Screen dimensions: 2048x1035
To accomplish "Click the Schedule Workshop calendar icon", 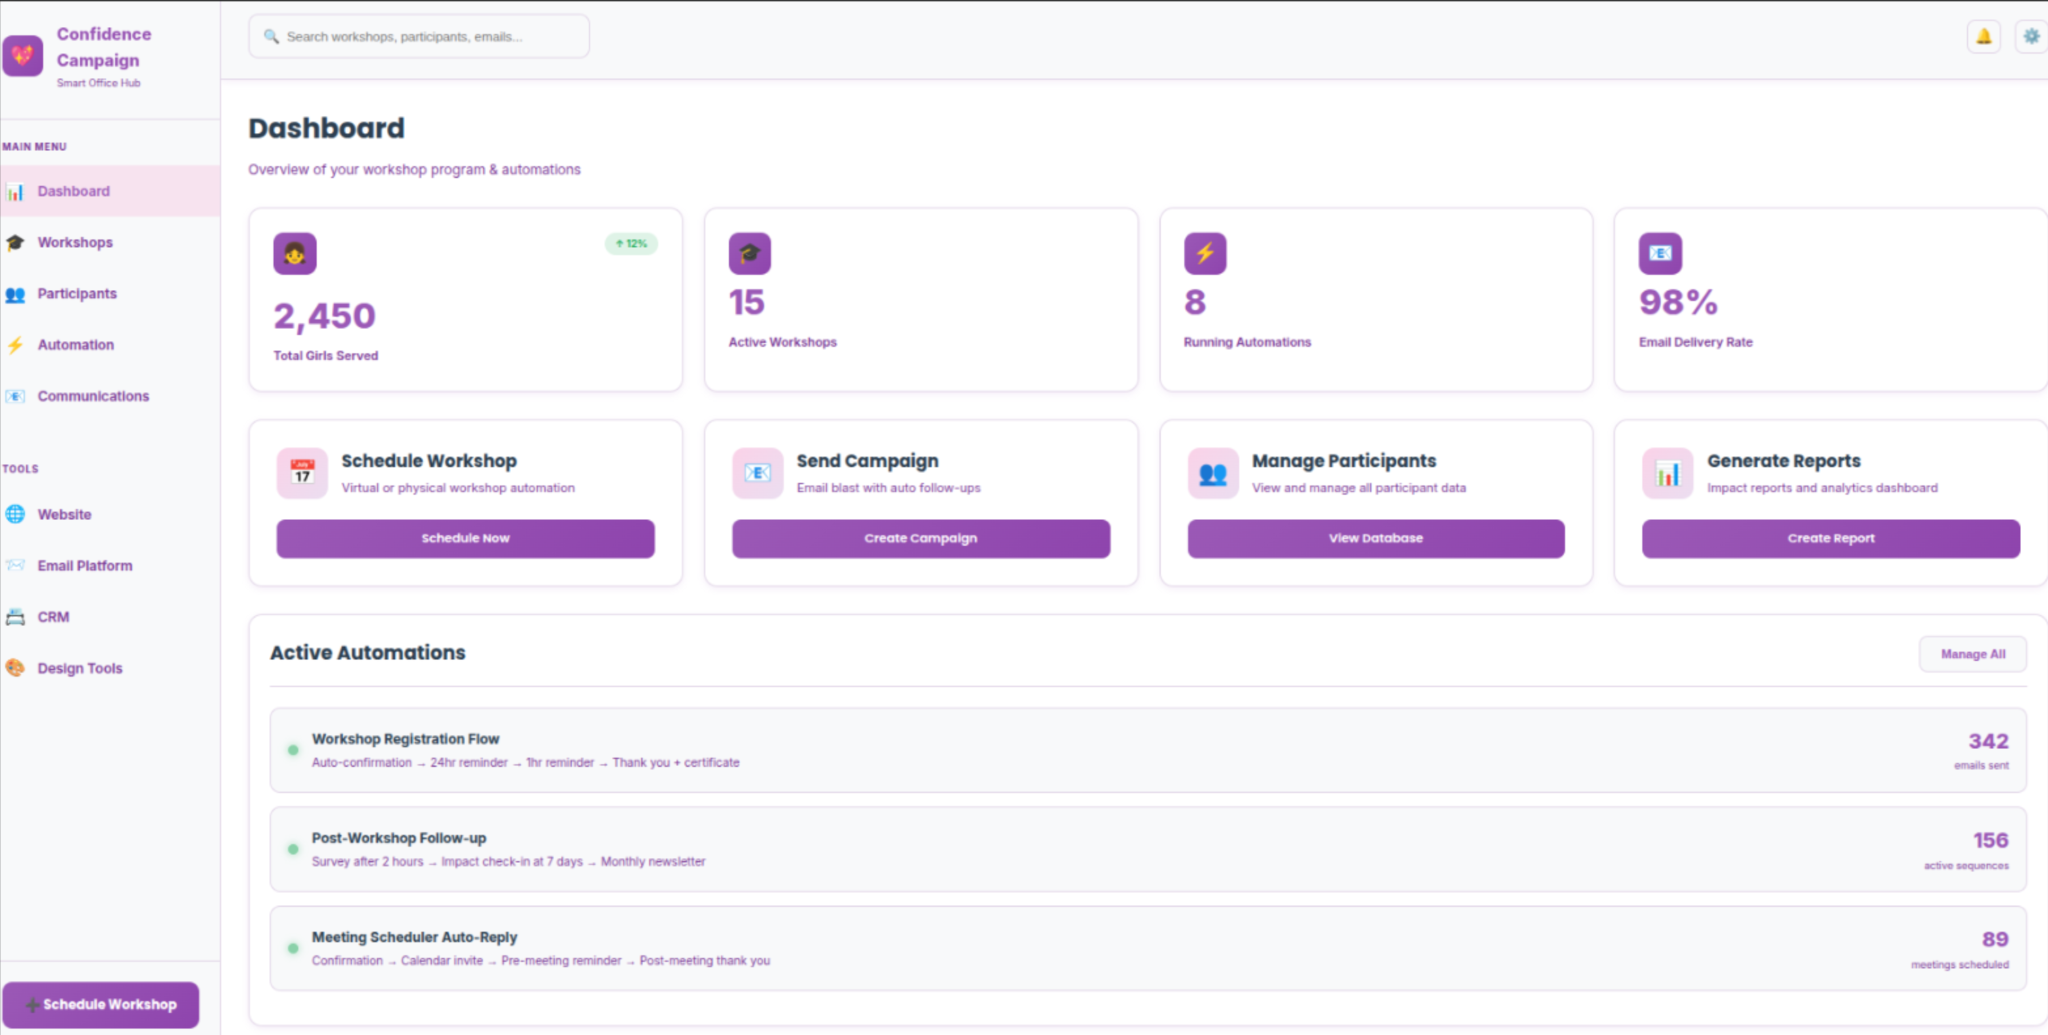I will (x=302, y=473).
